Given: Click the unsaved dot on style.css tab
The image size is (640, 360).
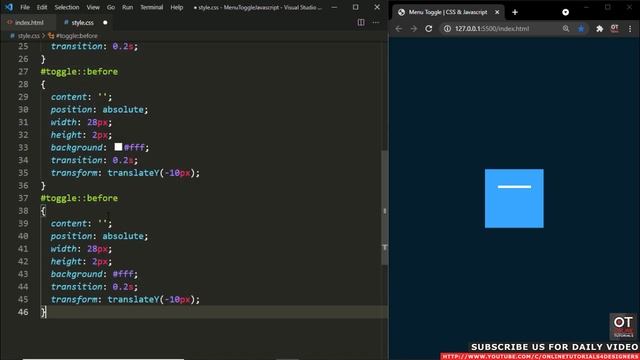Looking at the screenshot, I should click(105, 22).
